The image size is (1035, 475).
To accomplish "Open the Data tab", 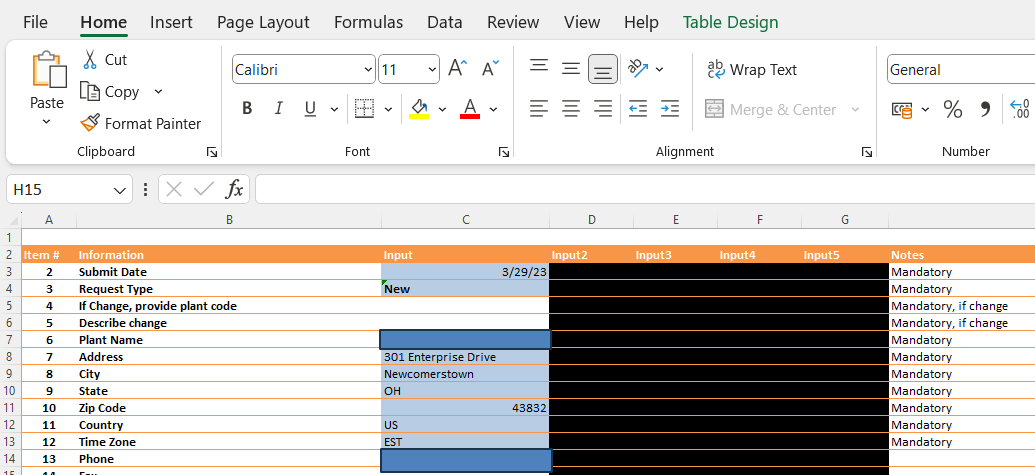I will (444, 22).
